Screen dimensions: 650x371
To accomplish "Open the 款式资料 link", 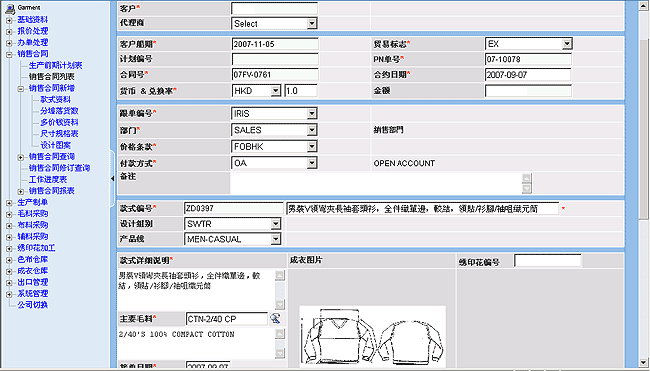I will (x=56, y=99).
